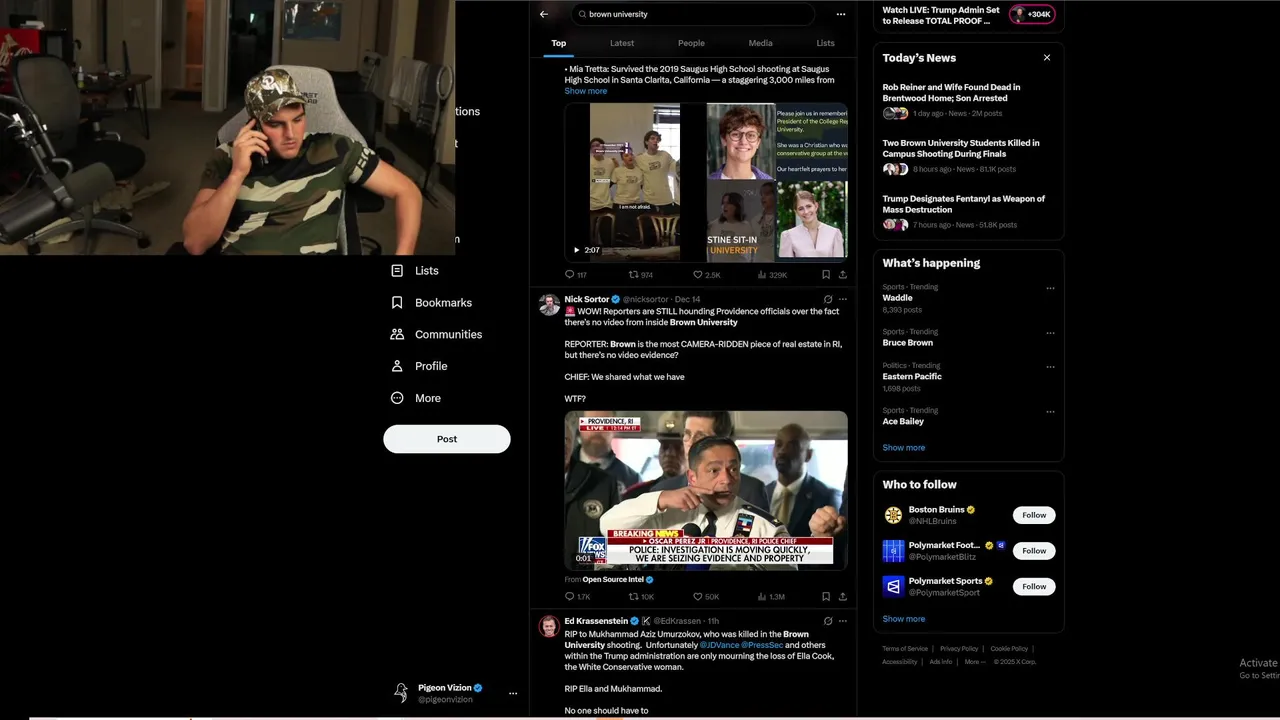Open Profile in the sidebar
This screenshot has width=1280, height=720.
[x=419, y=367]
